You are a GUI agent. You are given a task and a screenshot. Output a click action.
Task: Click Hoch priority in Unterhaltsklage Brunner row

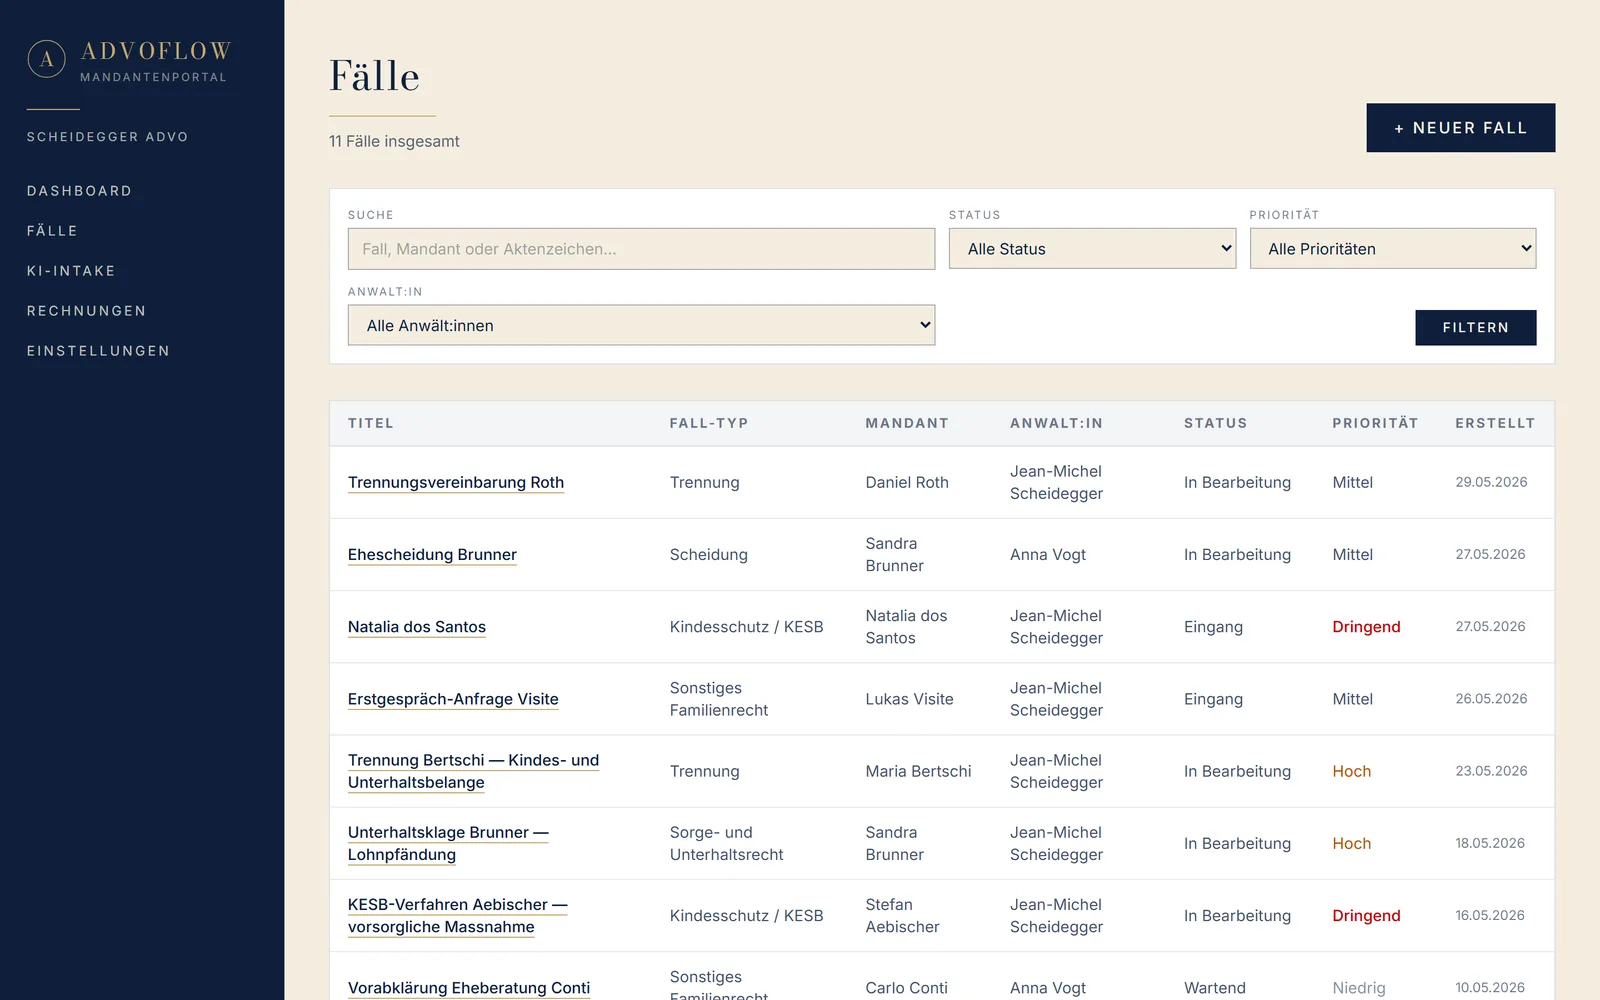1351,843
